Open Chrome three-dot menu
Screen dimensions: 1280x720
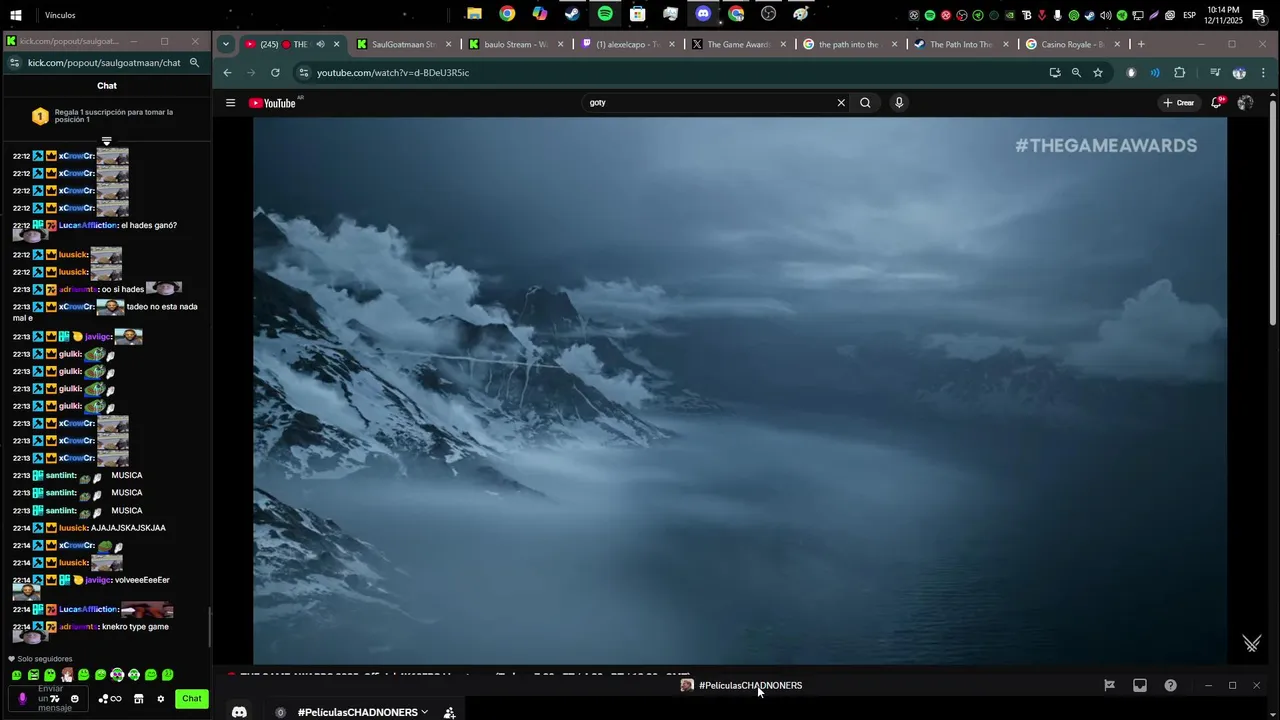[x=1263, y=73]
